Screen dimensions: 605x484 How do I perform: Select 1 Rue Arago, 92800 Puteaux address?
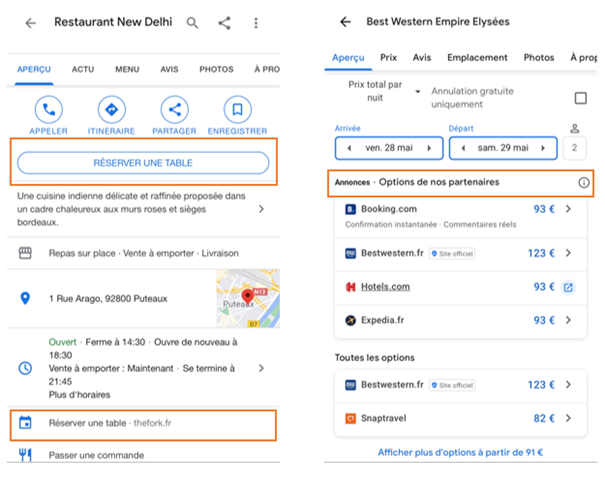pyautogui.click(x=108, y=299)
